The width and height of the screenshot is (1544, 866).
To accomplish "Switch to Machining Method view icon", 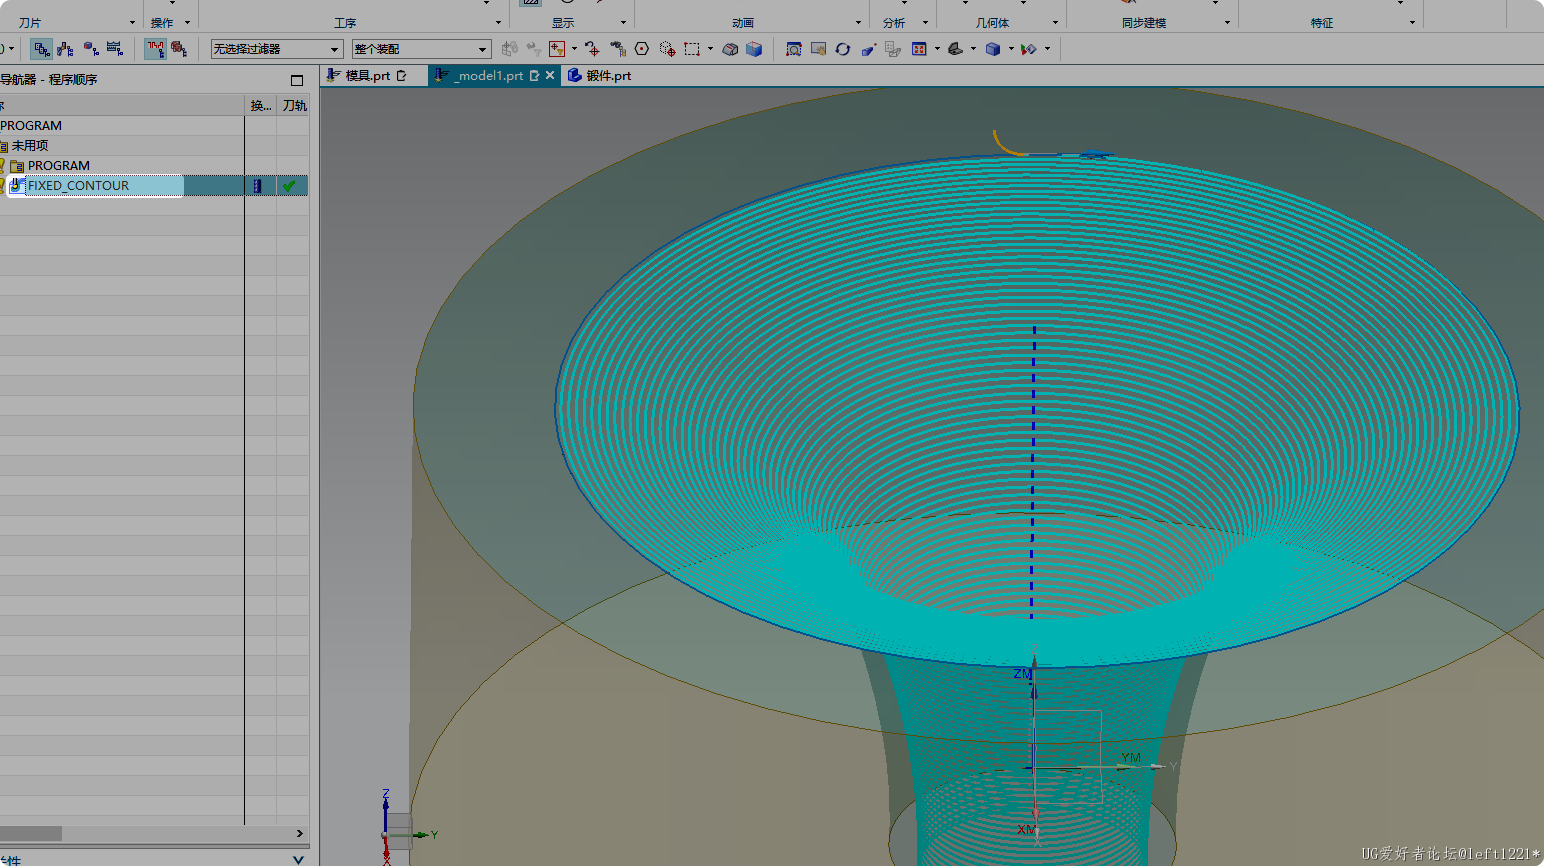I will click(114, 49).
